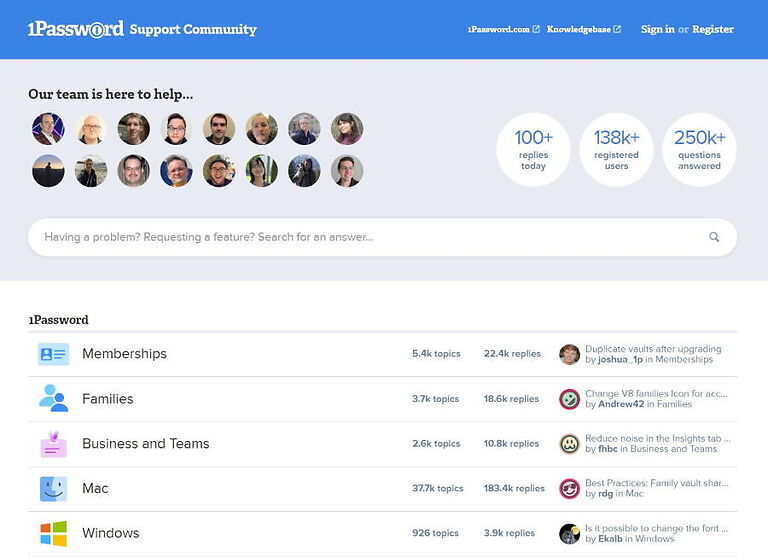The image size is (768, 557).
Task: Click the Business and Teams badge icon
Action: (x=53, y=444)
